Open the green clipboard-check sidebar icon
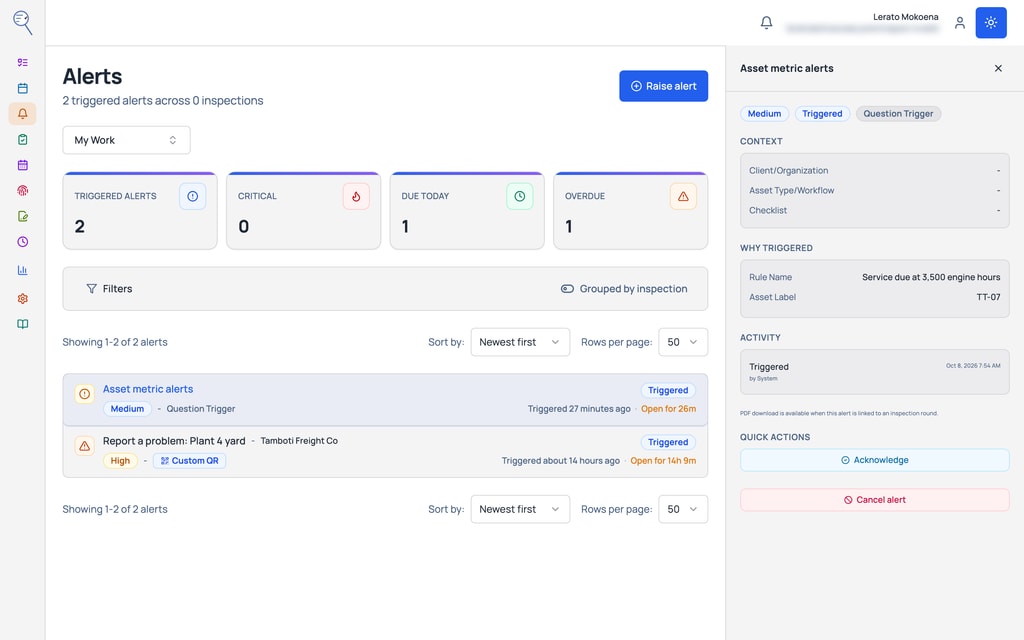 click(x=22, y=139)
